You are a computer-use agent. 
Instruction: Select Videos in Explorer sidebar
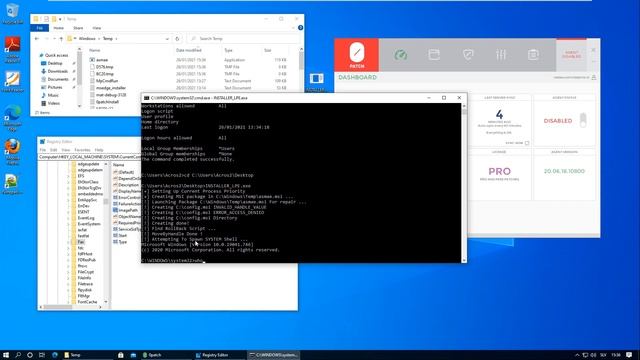[x=53, y=103]
